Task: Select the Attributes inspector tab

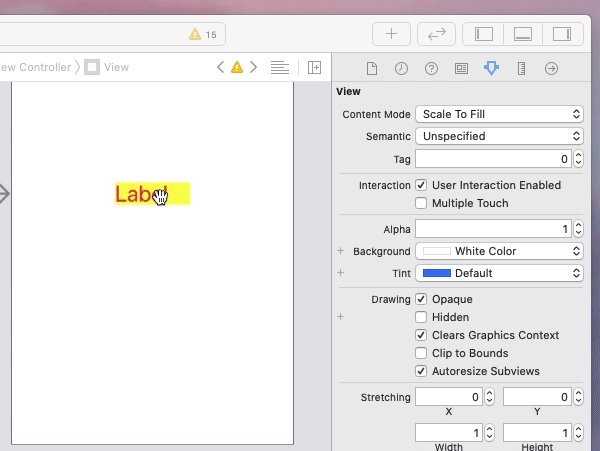Action: (491, 68)
